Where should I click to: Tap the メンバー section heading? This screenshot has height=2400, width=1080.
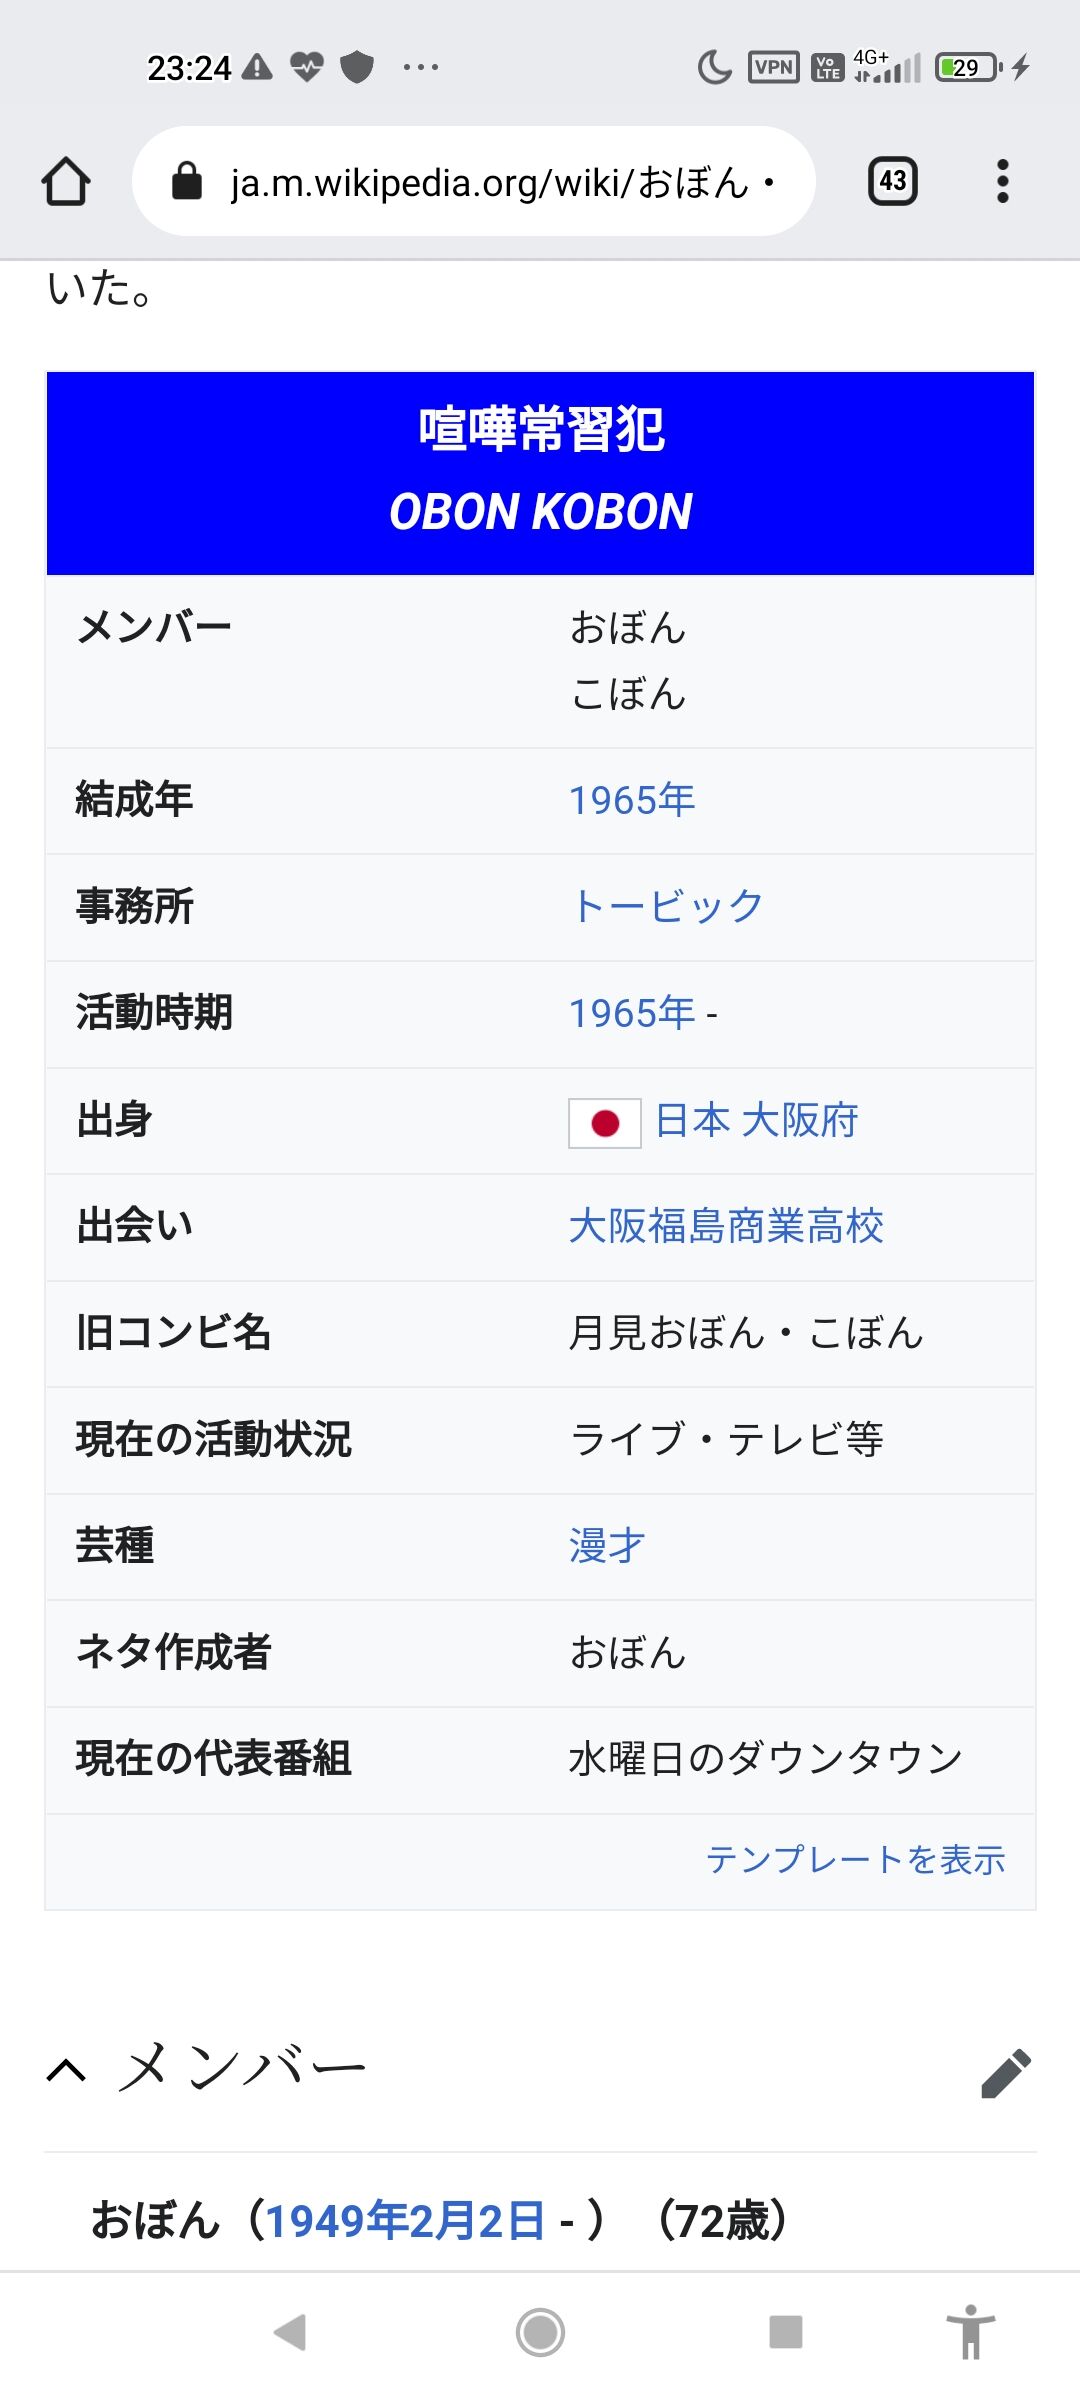tap(243, 2068)
